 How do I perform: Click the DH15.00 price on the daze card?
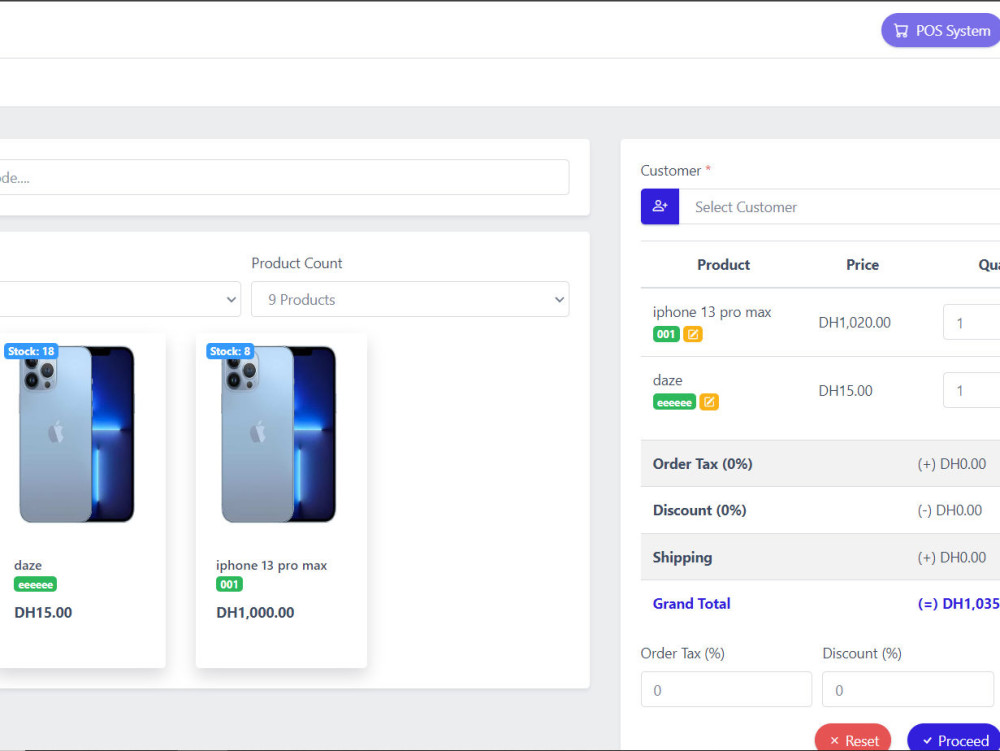(x=43, y=613)
